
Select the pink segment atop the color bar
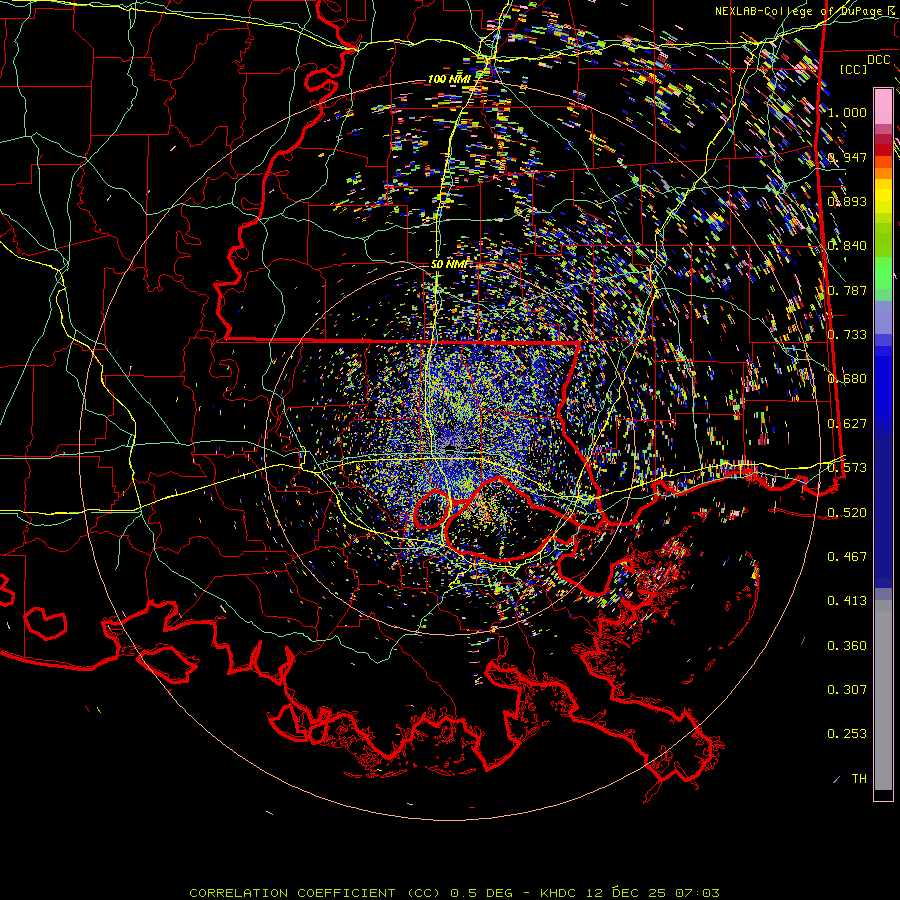883,106
